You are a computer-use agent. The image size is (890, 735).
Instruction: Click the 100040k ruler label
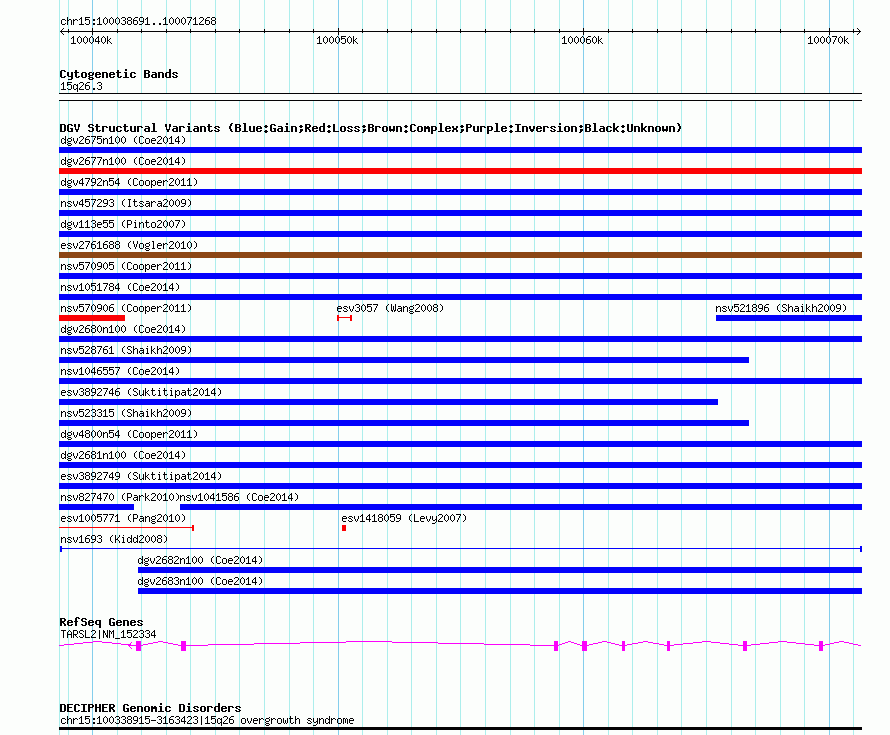click(x=91, y=40)
